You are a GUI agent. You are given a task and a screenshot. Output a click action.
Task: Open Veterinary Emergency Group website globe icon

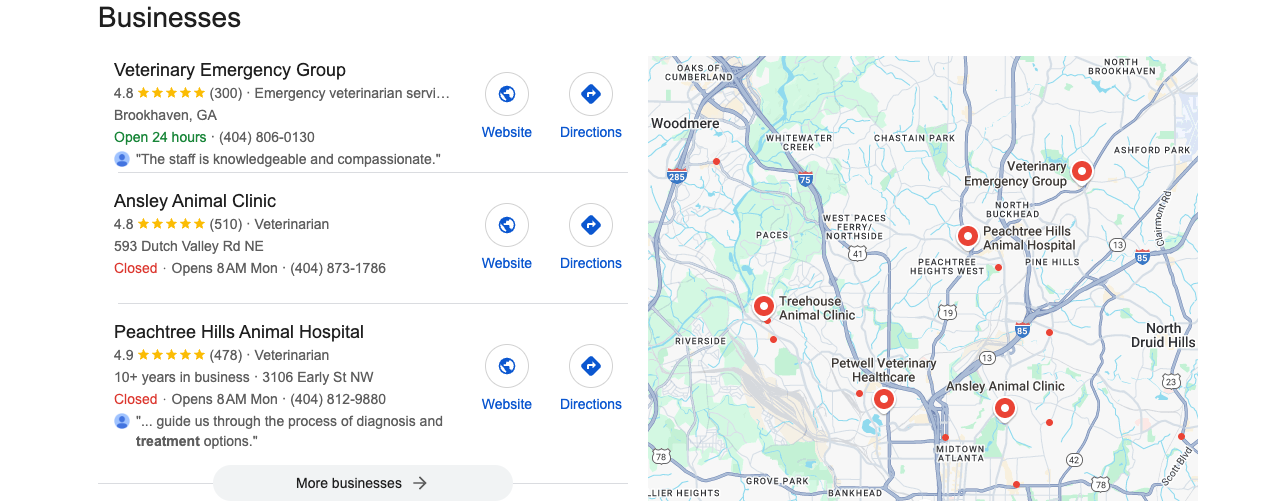click(x=507, y=94)
